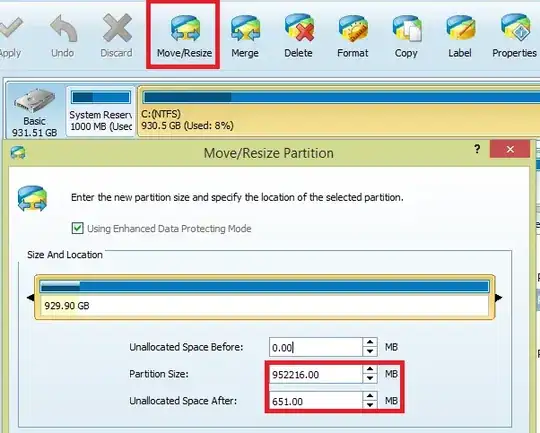540x433 pixels.
Task: Decrease Partition Size value
Action: [370, 378]
